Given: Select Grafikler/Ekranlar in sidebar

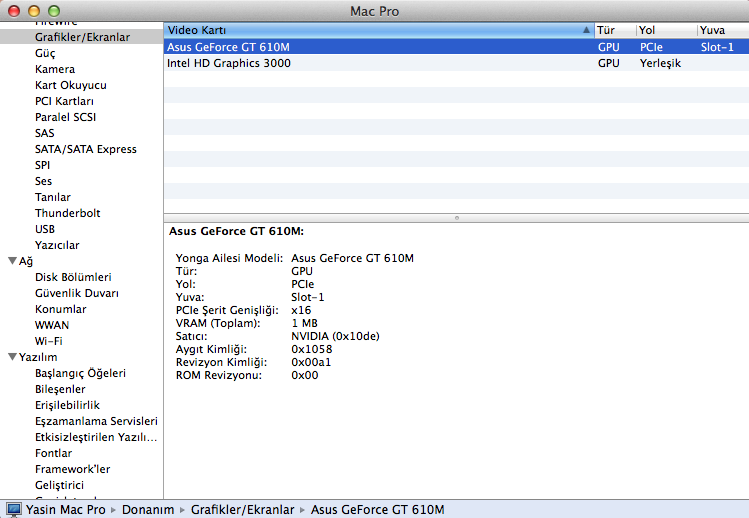Looking at the screenshot, I should pos(82,37).
